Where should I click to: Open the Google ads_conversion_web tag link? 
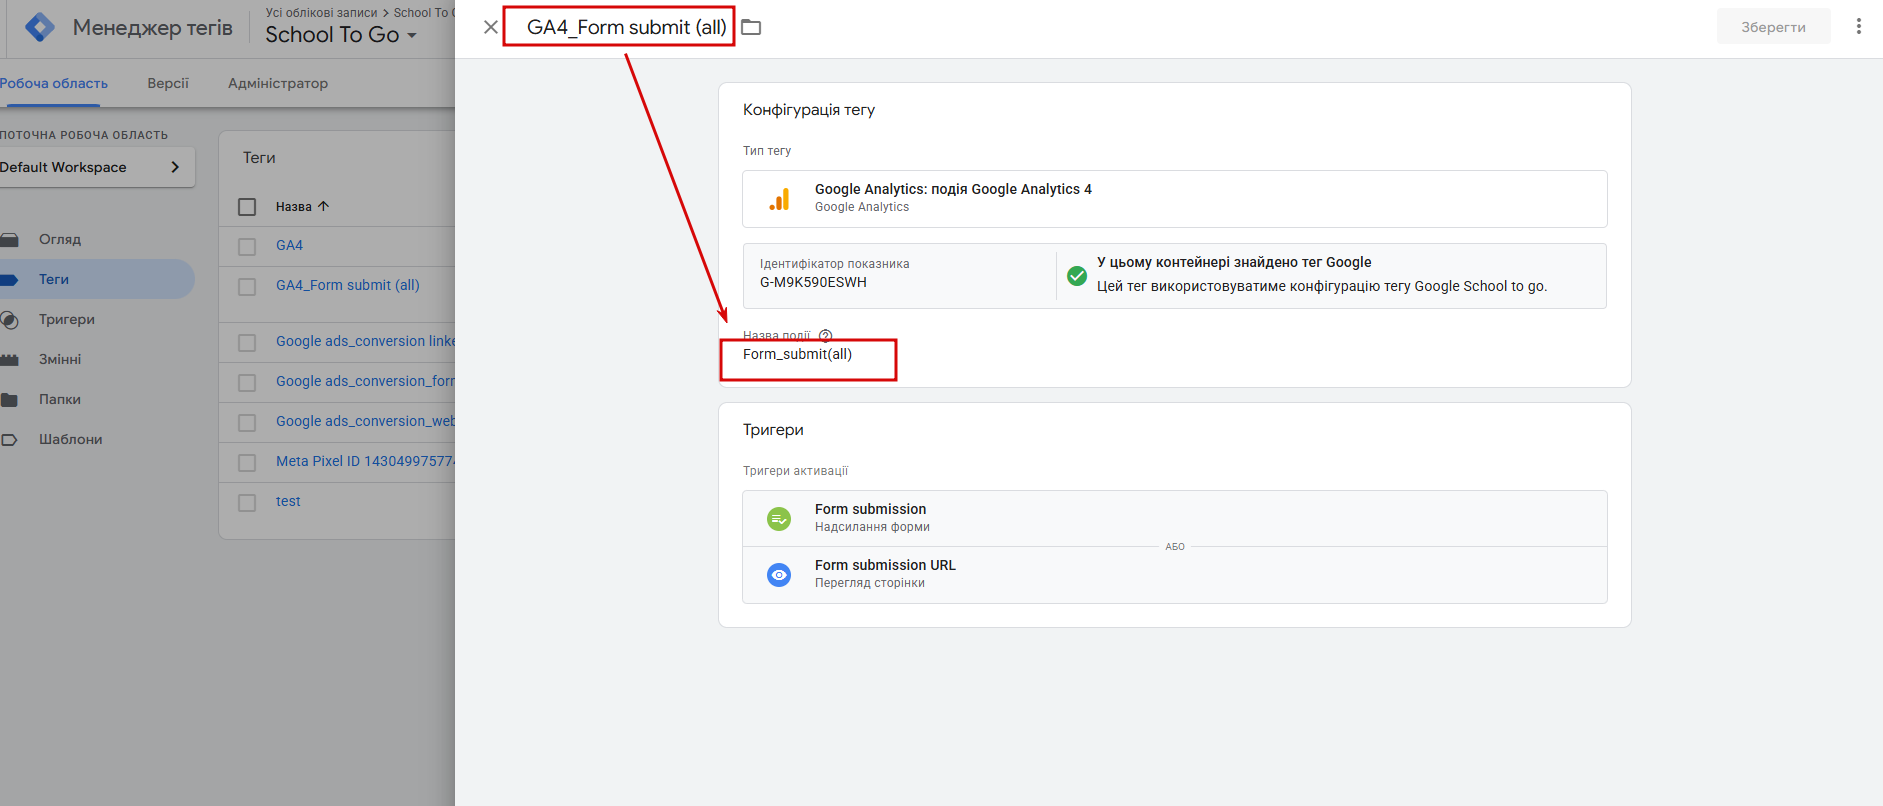click(365, 421)
